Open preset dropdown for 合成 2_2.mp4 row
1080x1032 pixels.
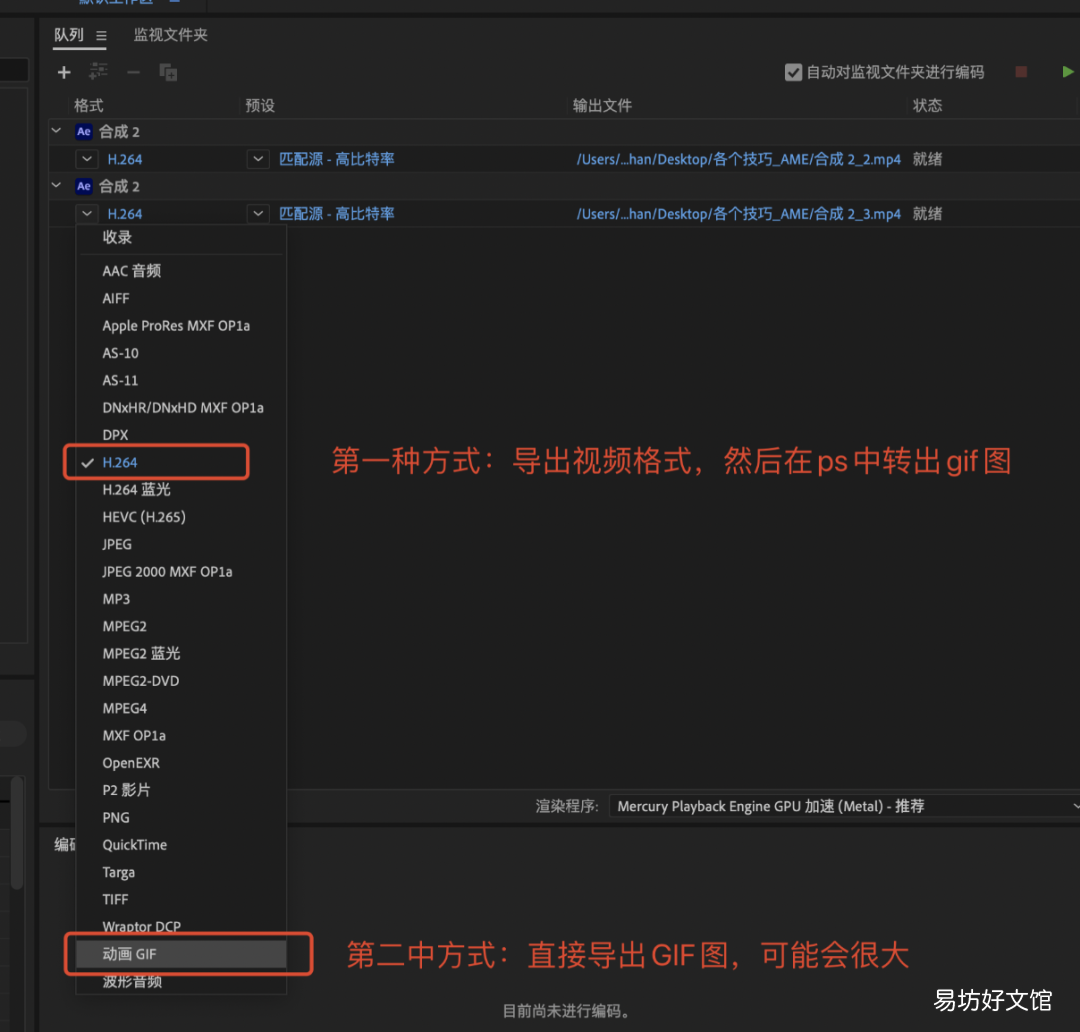258,159
